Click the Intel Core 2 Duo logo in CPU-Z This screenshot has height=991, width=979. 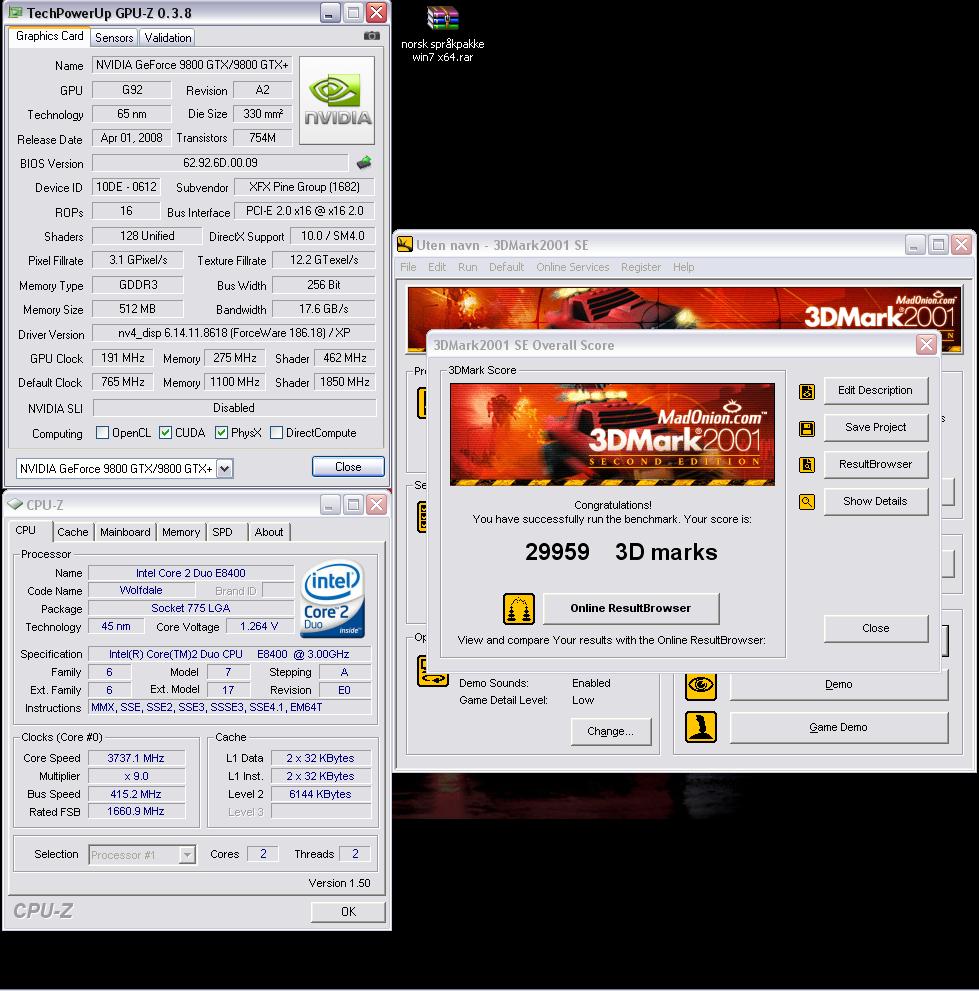click(333, 599)
